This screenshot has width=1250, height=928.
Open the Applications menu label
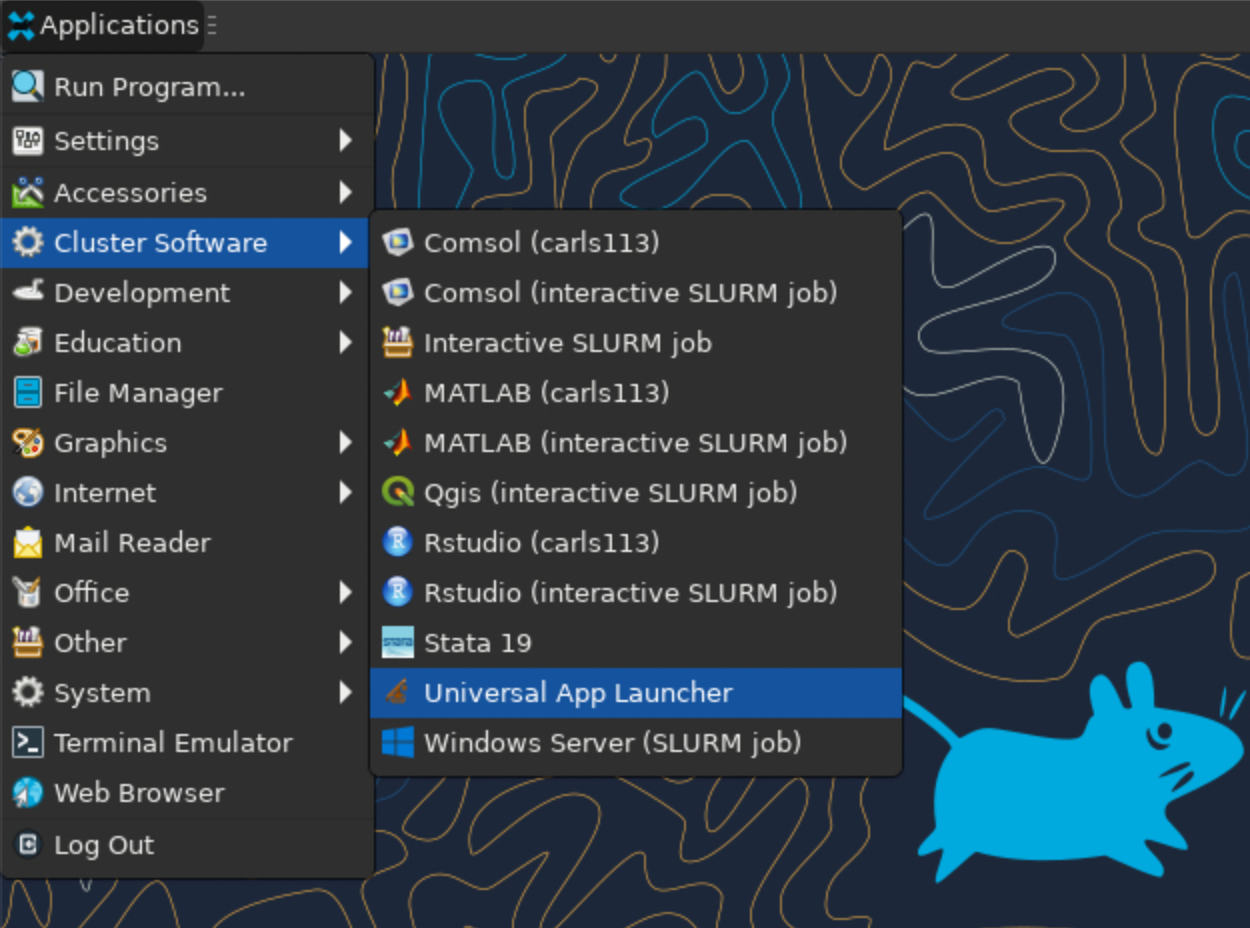click(x=119, y=26)
